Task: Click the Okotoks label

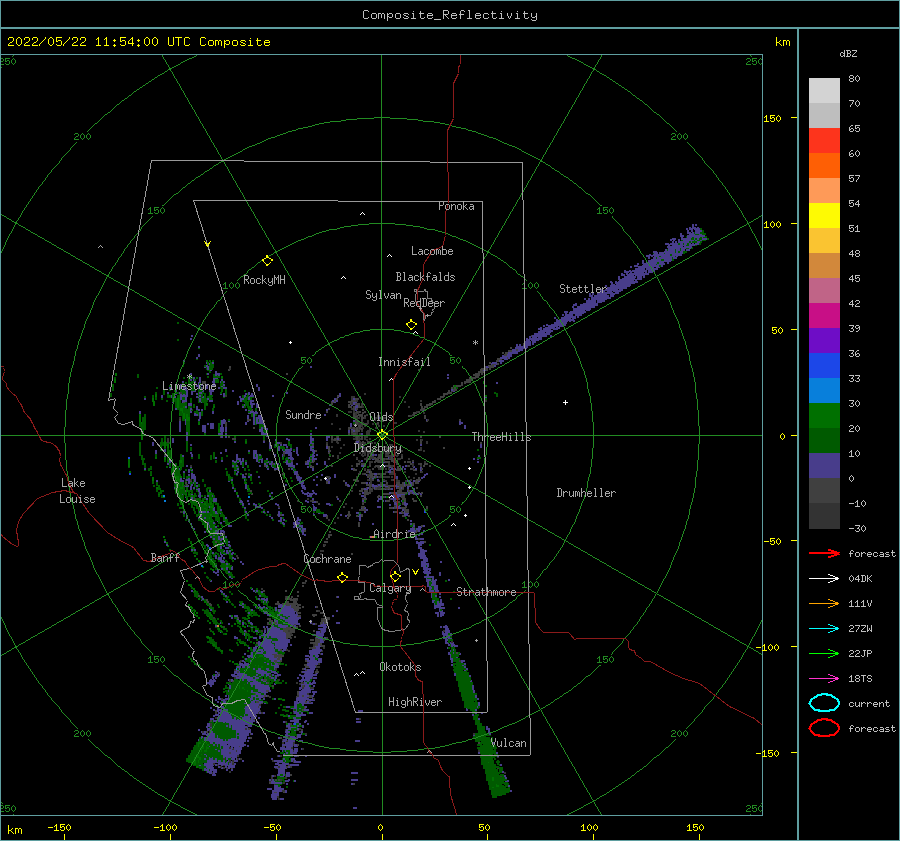Action: point(400,667)
